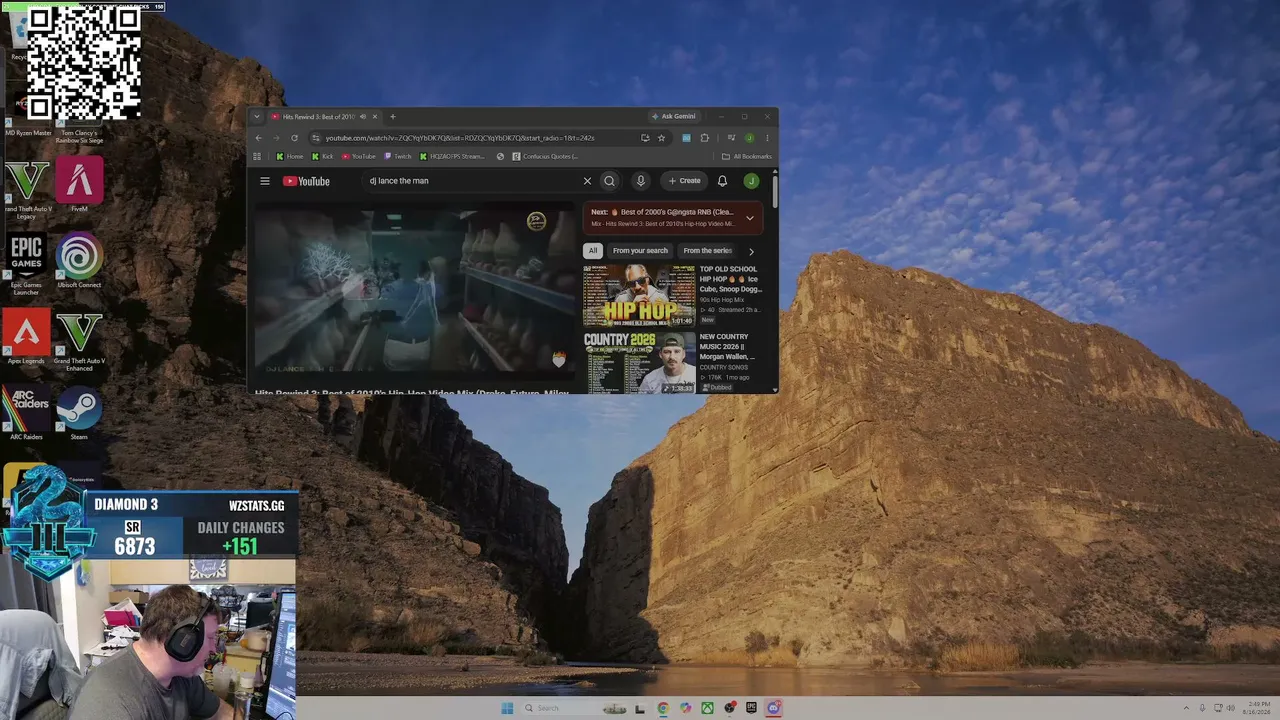Open the YouTube account avatar menu
Viewport: 1280px width, 720px height.
(751, 181)
